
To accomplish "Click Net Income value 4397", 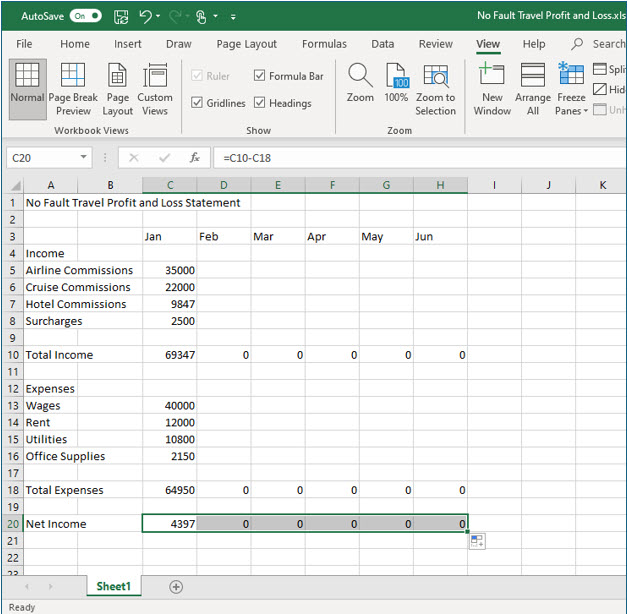I will (170, 524).
